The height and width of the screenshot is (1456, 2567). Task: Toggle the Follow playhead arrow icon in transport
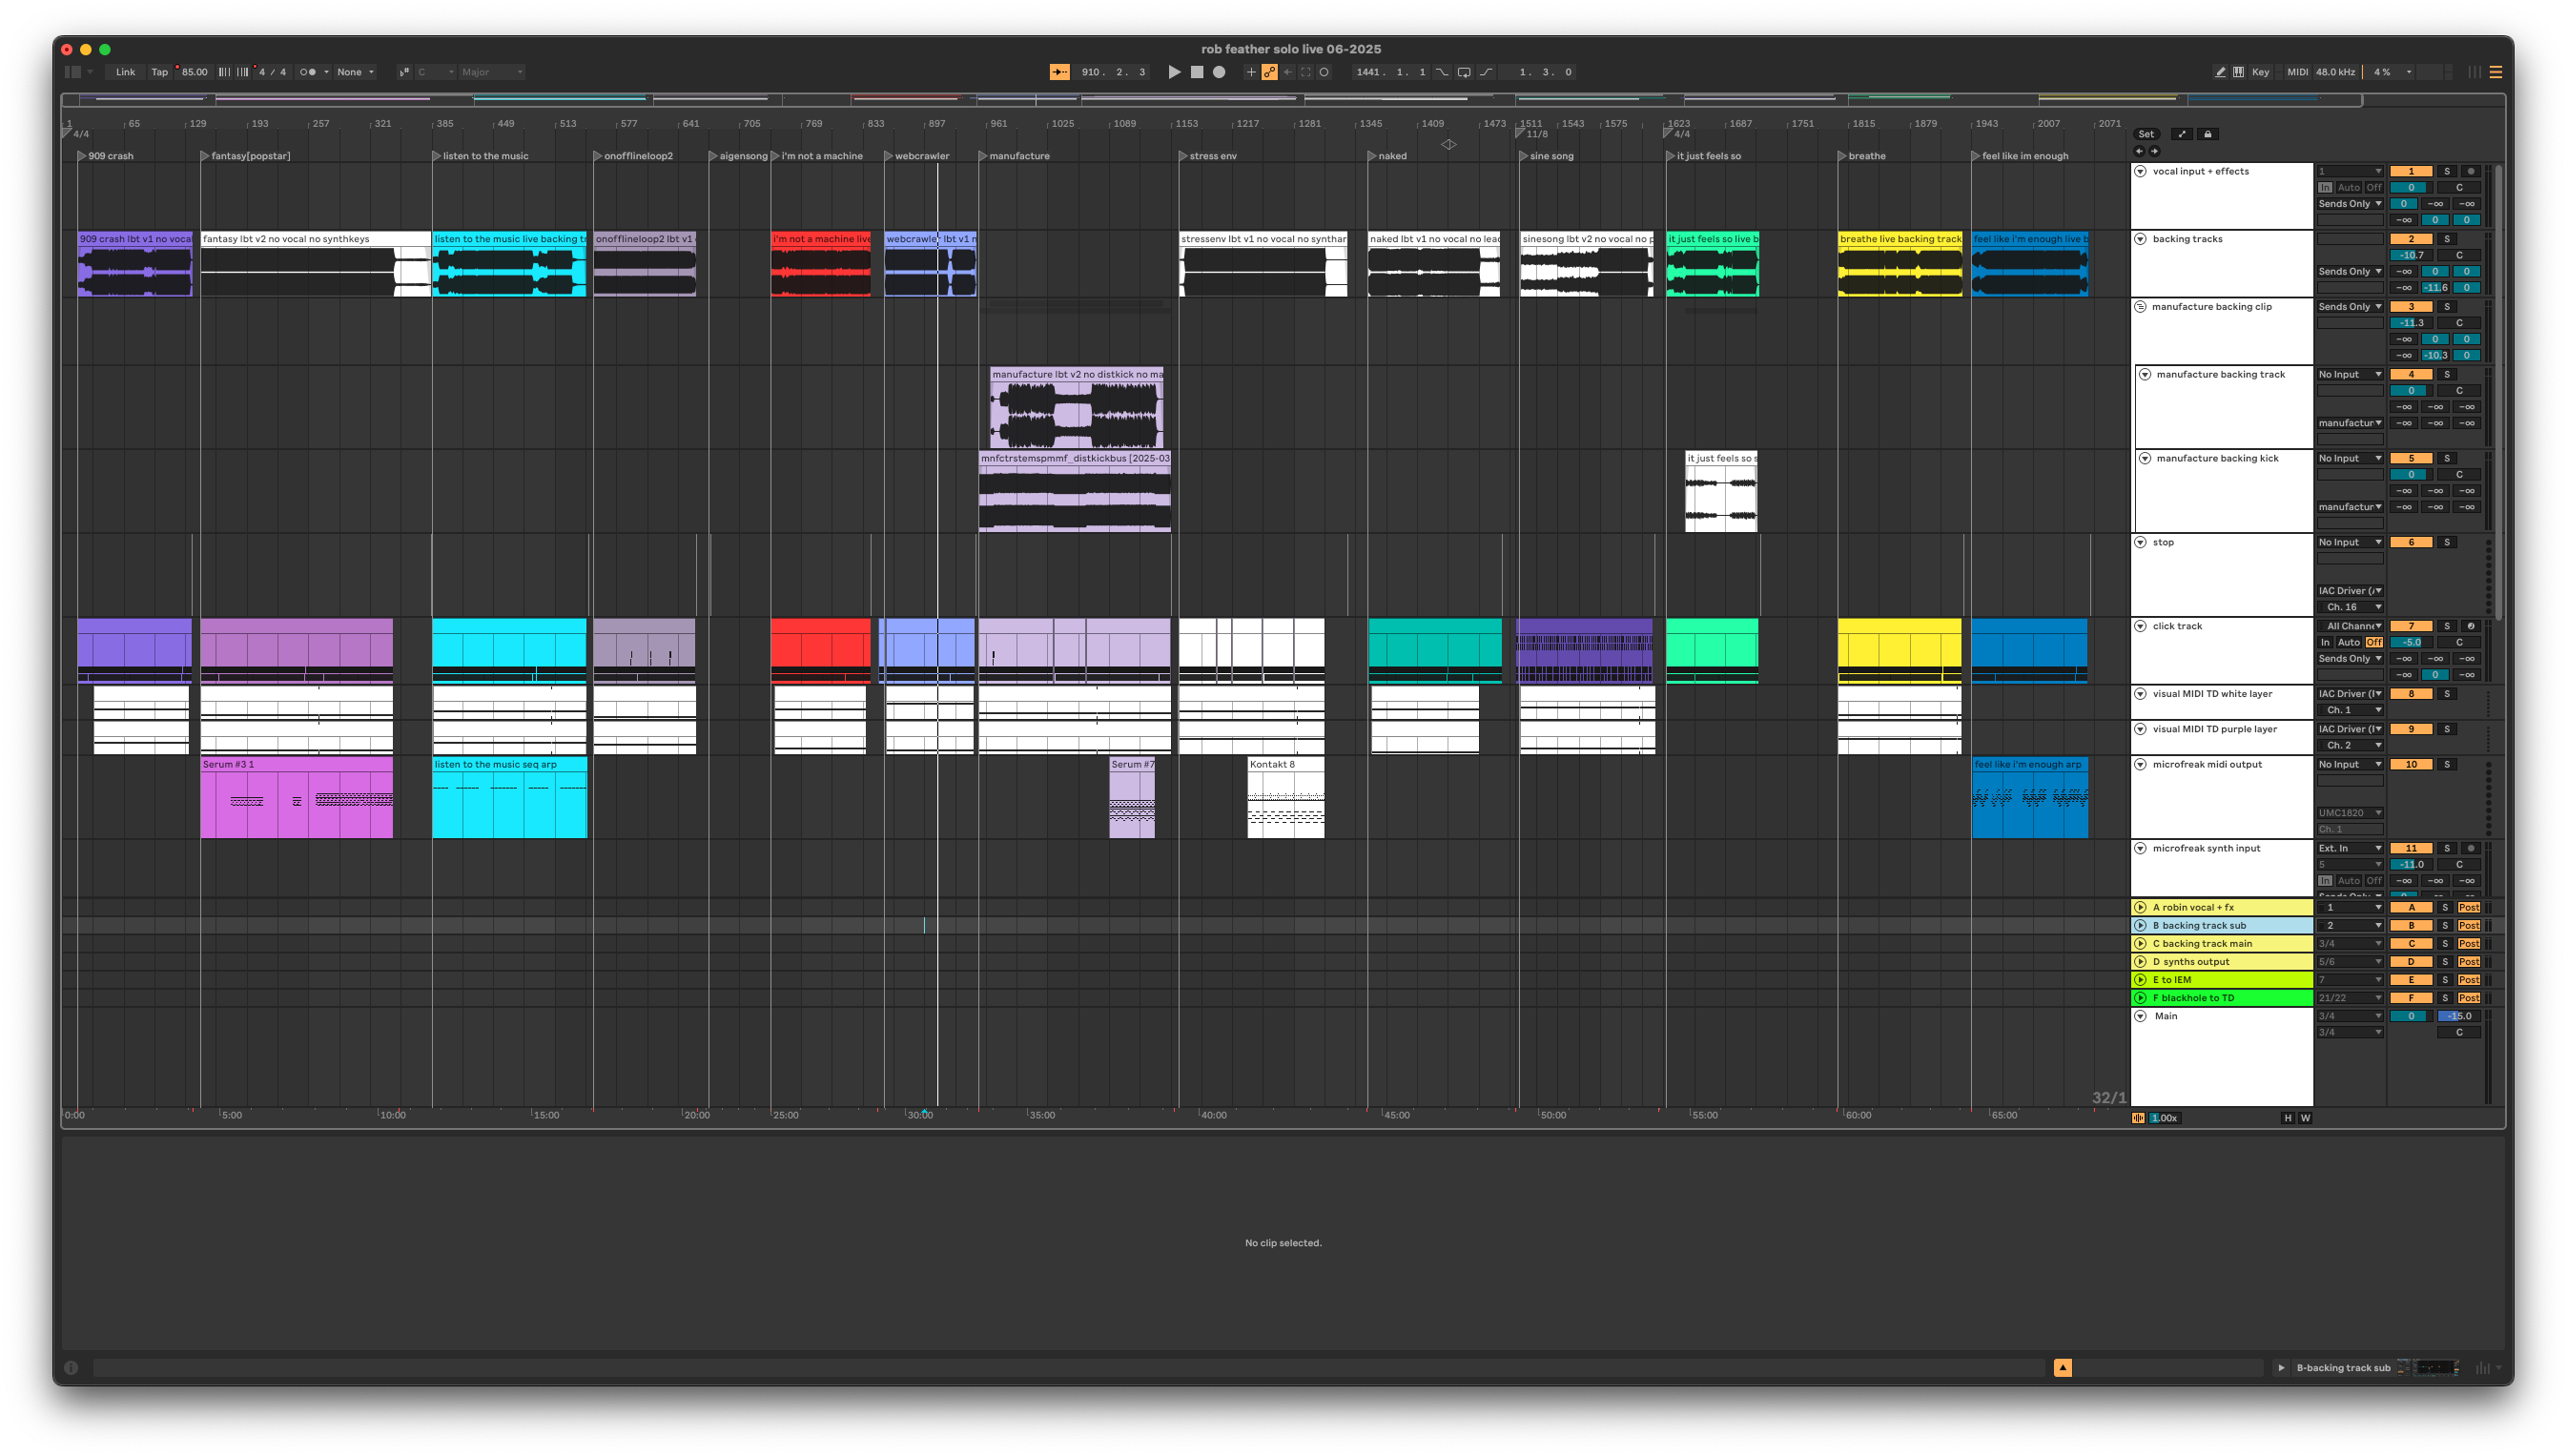tap(1059, 72)
